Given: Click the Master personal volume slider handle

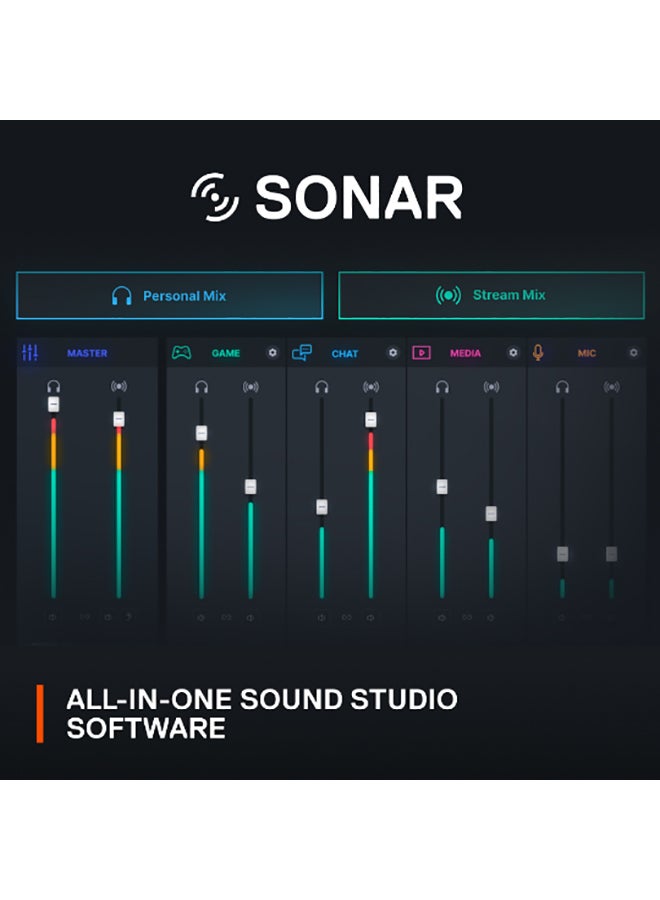Looking at the screenshot, I should pos(53,404).
